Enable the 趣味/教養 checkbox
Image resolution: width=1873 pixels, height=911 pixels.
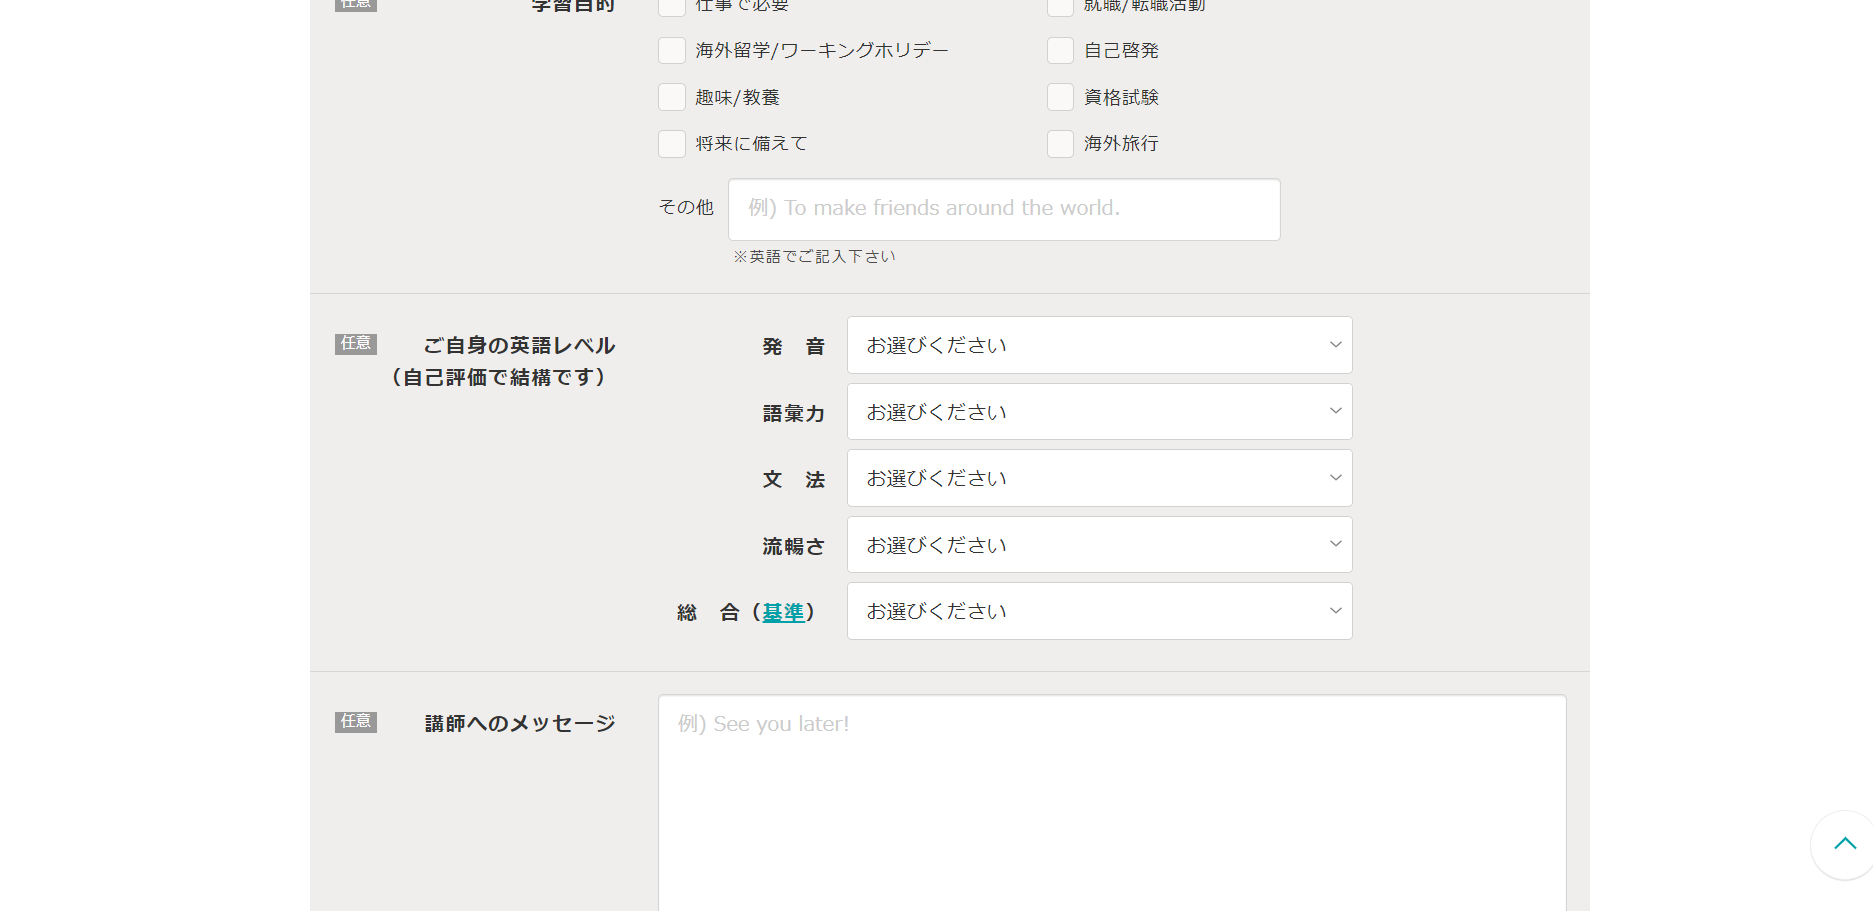point(672,97)
